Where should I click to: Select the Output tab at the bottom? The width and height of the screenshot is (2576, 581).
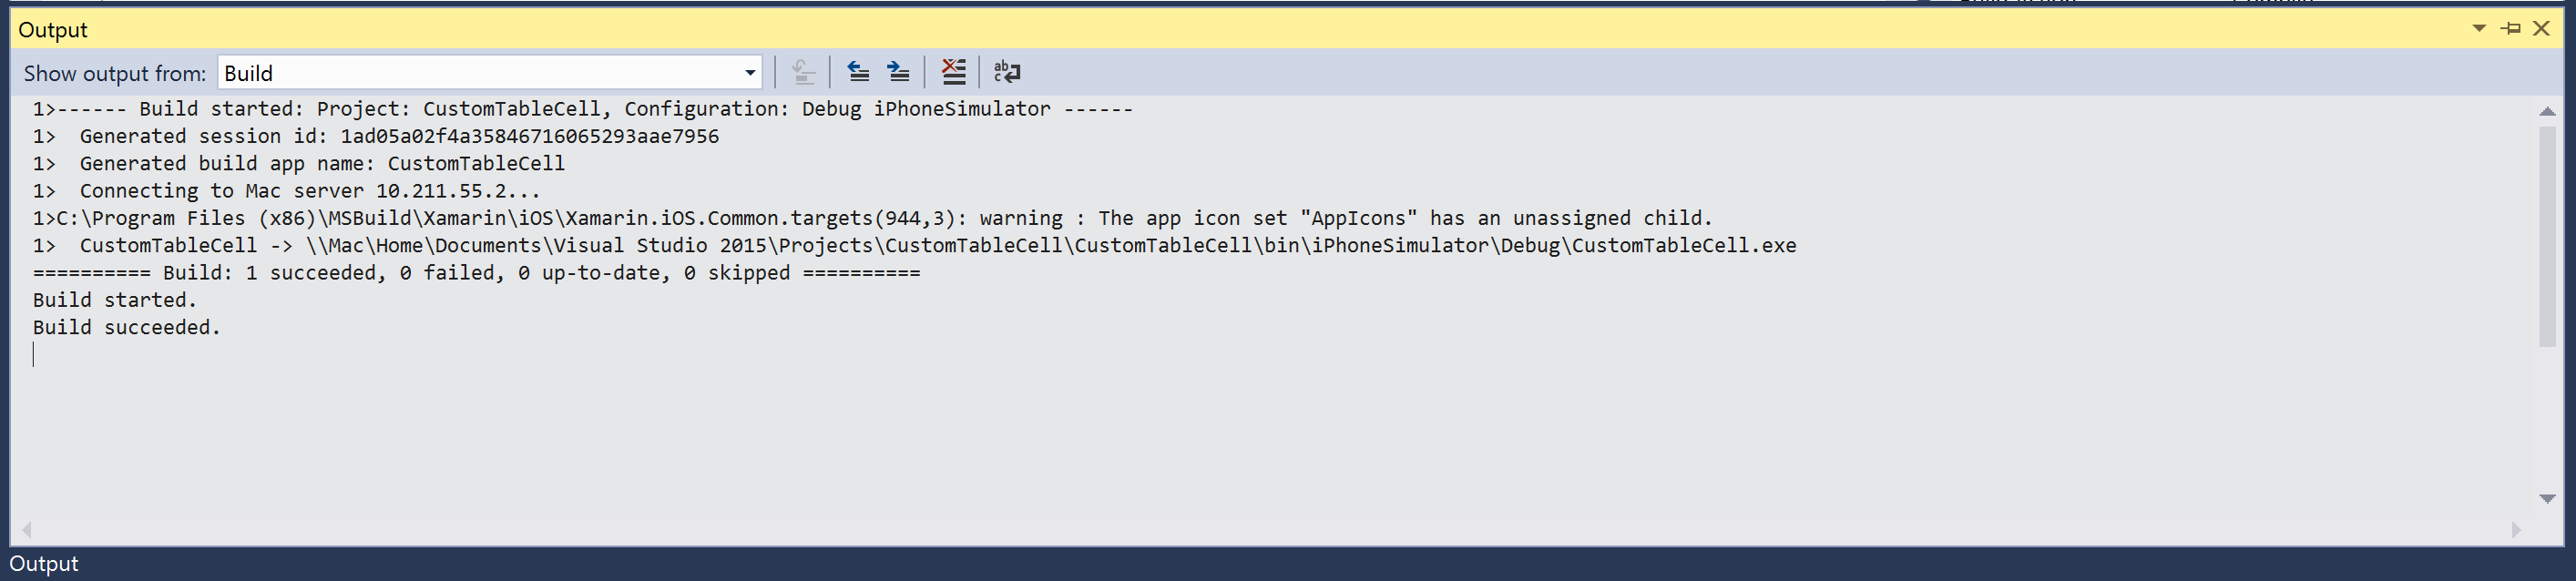44,564
